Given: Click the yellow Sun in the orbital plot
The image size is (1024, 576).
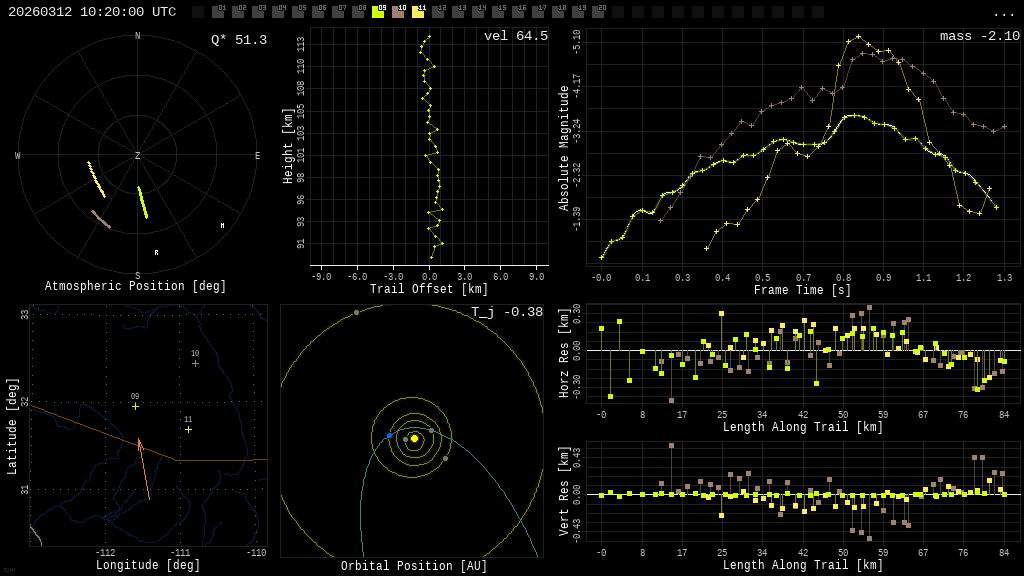Looking at the screenshot, I should tap(414, 438).
